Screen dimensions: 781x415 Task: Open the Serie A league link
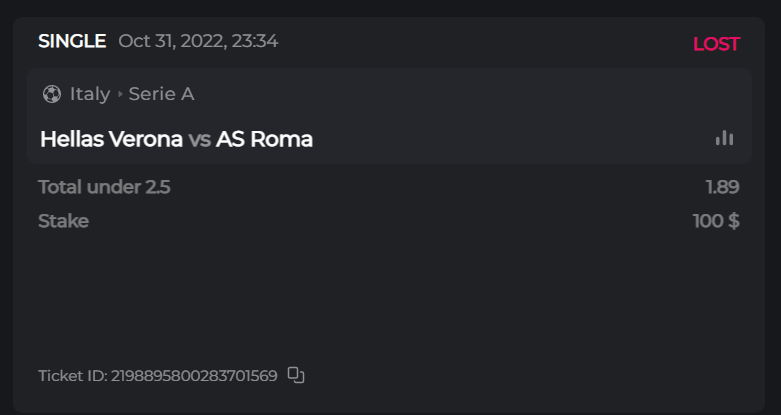(x=161, y=94)
